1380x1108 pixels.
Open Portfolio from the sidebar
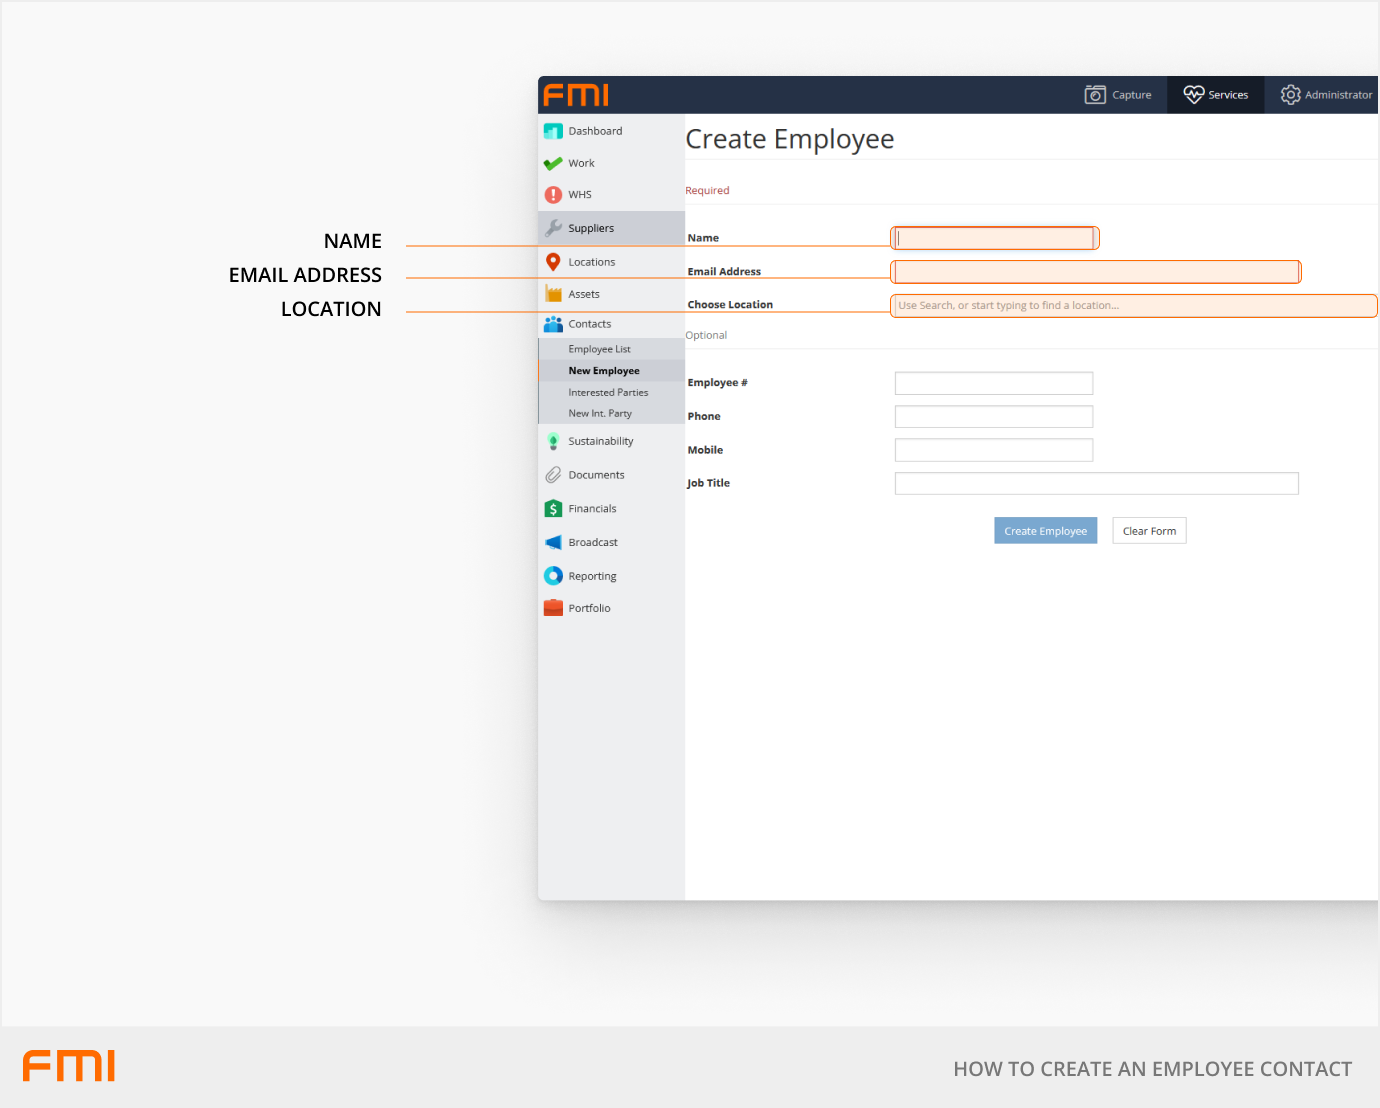click(x=588, y=608)
